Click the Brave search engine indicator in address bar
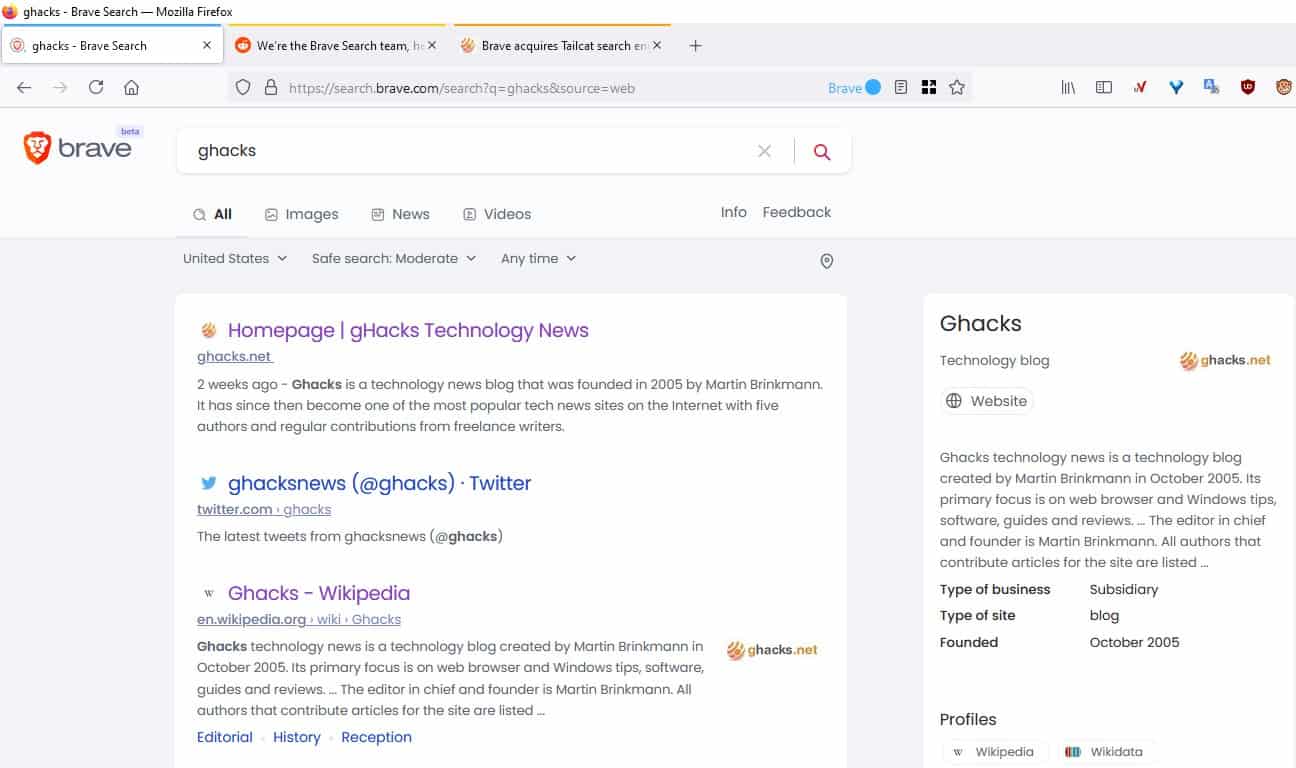 [854, 88]
